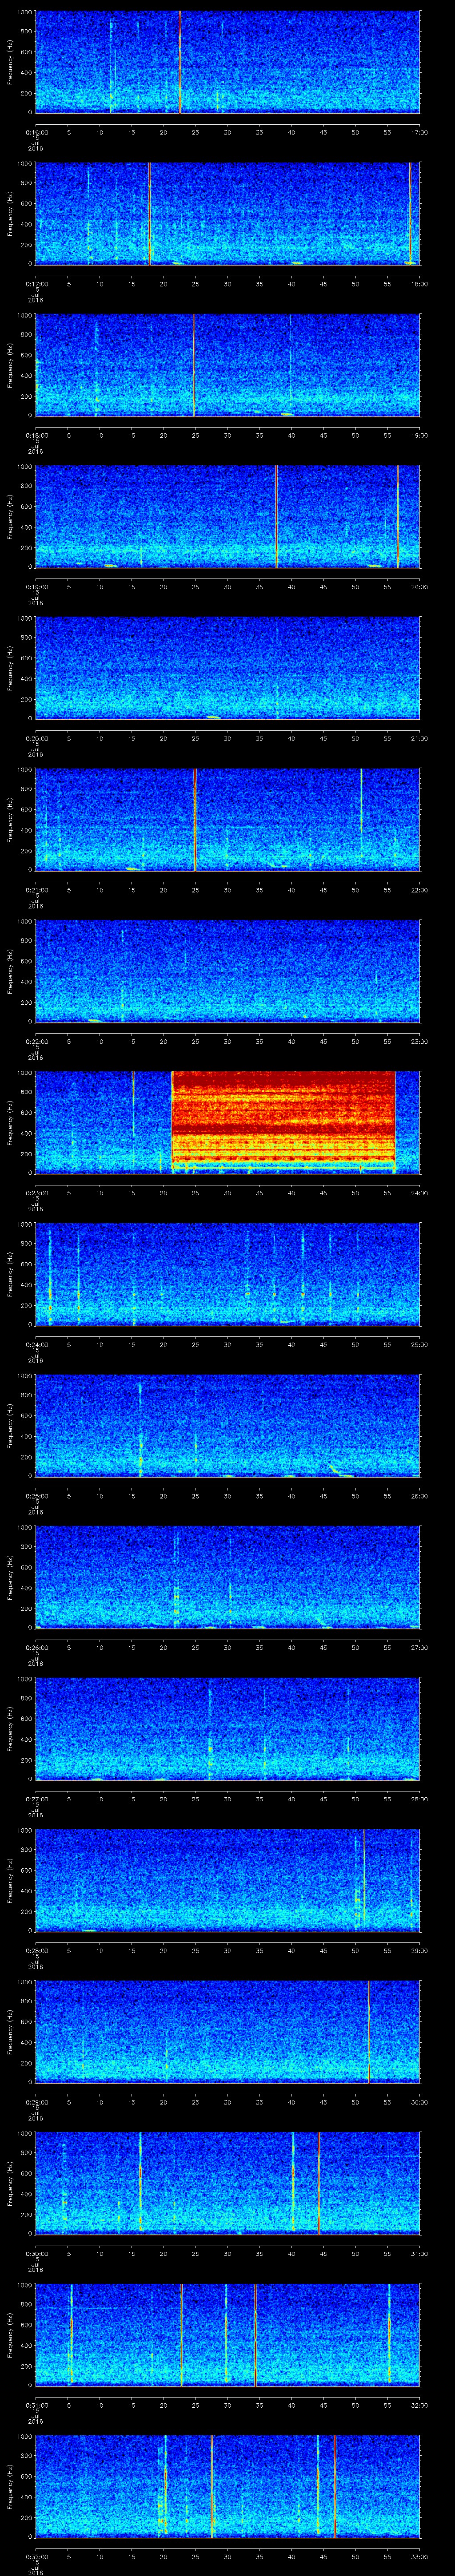Click the "0:16:00" start time label
Viewport: 455px width, 2576px height.
[36, 132]
